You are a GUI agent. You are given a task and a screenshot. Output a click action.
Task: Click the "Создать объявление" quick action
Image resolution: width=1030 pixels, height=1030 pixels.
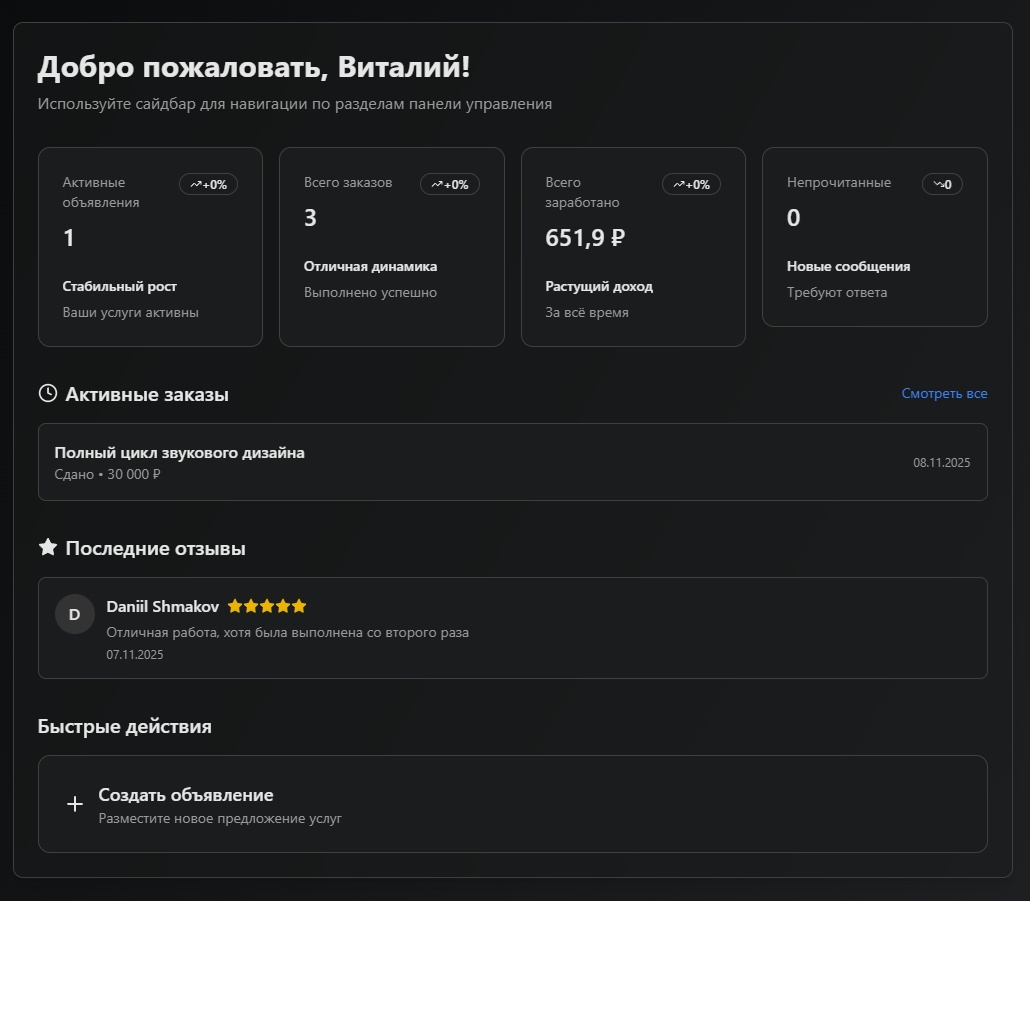pos(512,803)
